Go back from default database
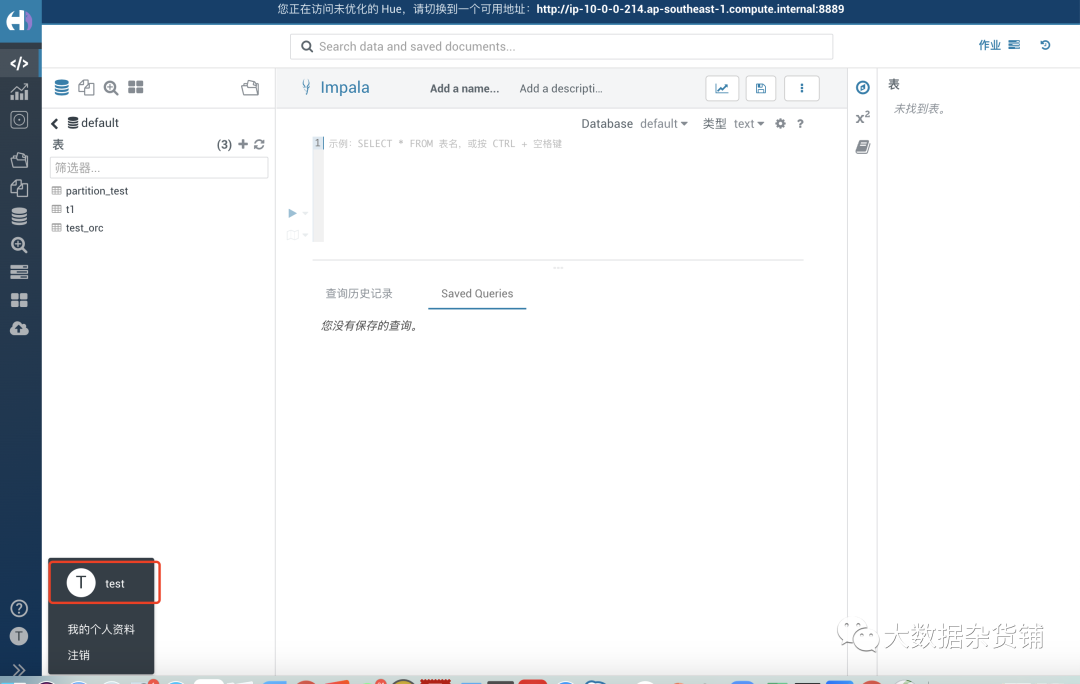The image size is (1080, 684). (54, 123)
